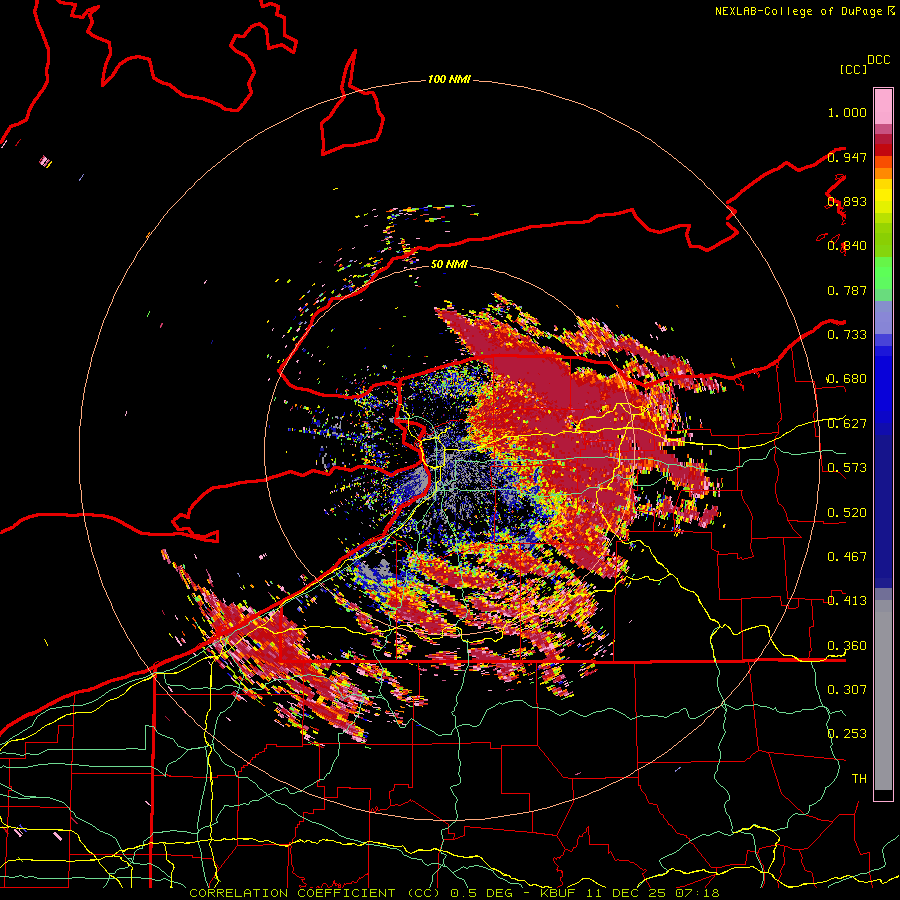Click the 0.893 scale value
900x900 pixels.
tap(847, 201)
